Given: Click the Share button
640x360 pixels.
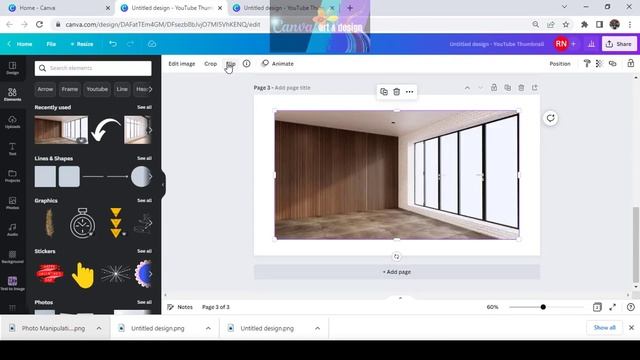Looking at the screenshot, I should pos(619,44).
